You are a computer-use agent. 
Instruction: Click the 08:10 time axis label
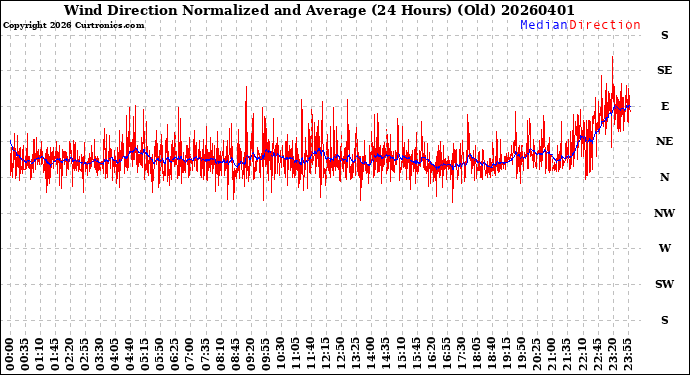[x=220, y=354]
